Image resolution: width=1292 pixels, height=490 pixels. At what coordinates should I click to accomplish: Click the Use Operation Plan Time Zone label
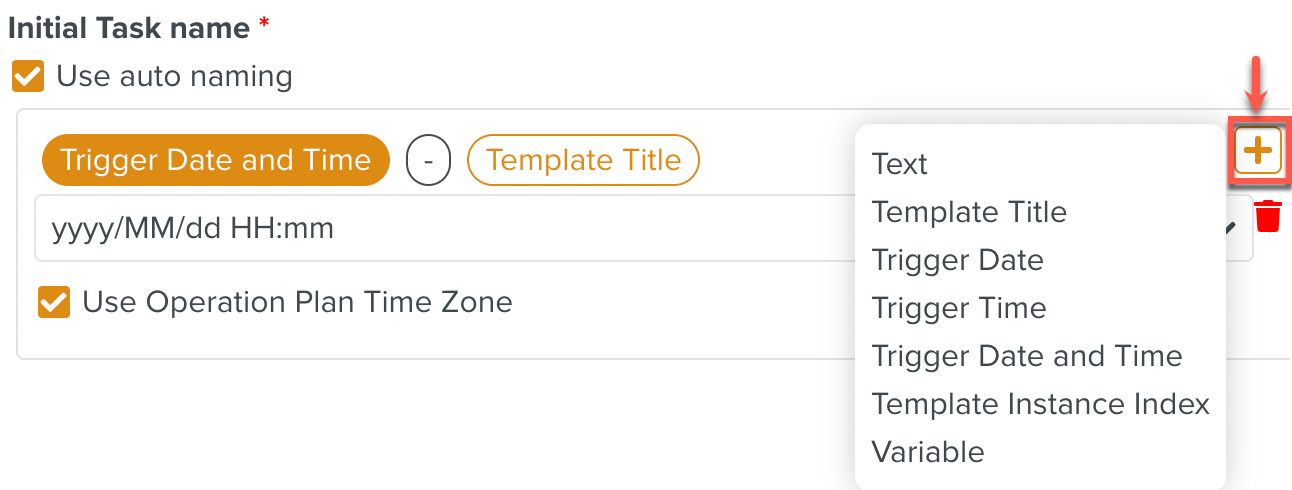tap(297, 302)
